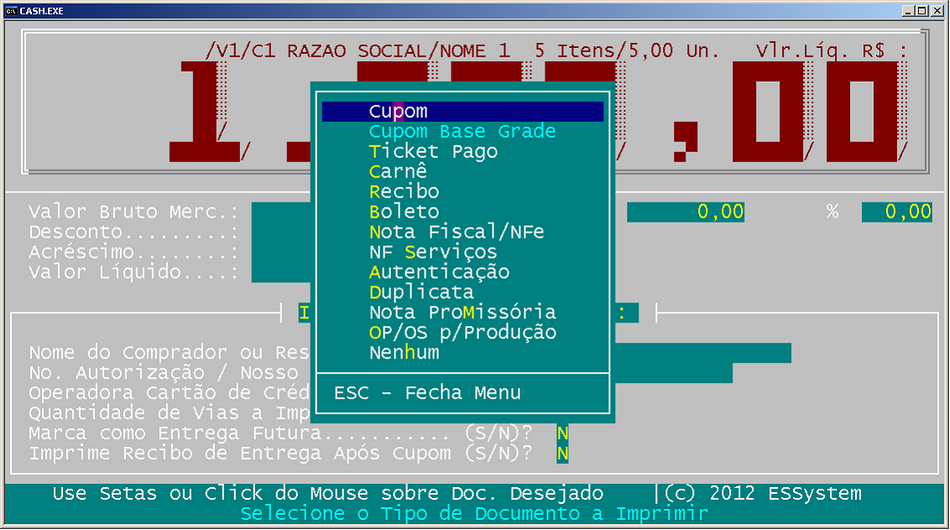Image resolution: width=950 pixels, height=530 pixels.
Task: Select Autenticação from the list
Action: pyautogui.click(x=439, y=272)
